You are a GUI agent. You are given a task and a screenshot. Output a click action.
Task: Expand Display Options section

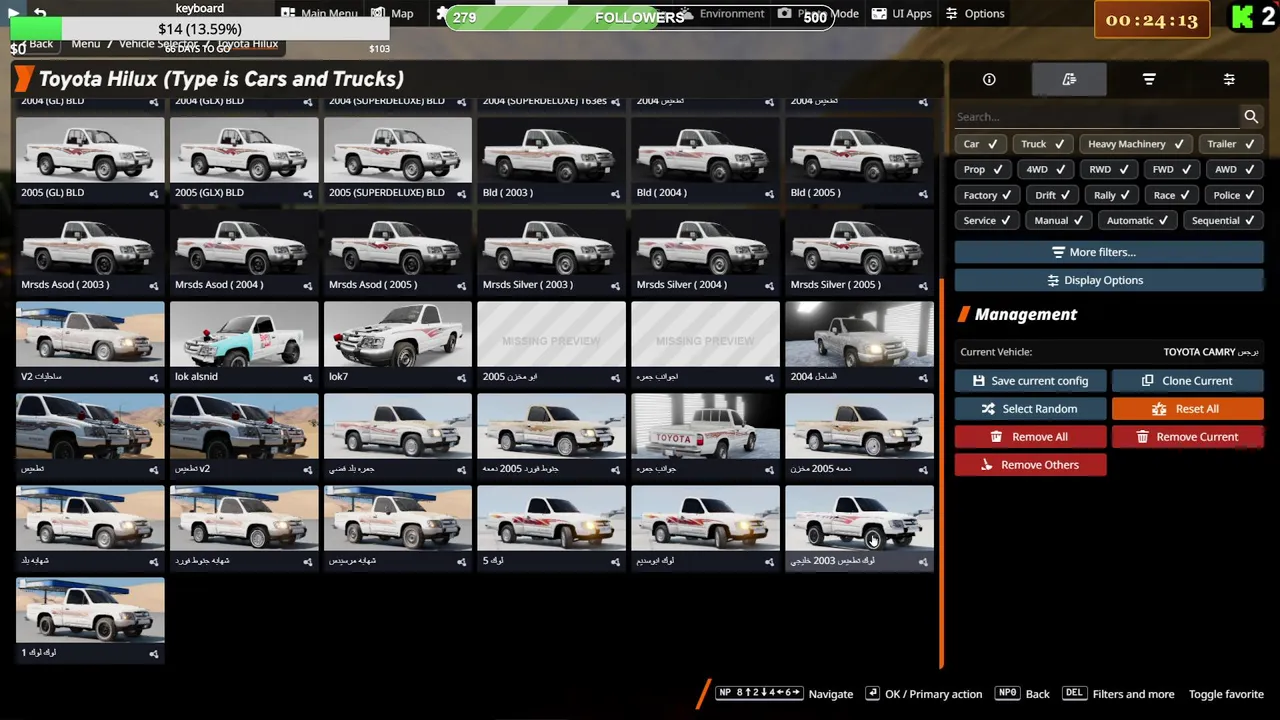point(1109,281)
